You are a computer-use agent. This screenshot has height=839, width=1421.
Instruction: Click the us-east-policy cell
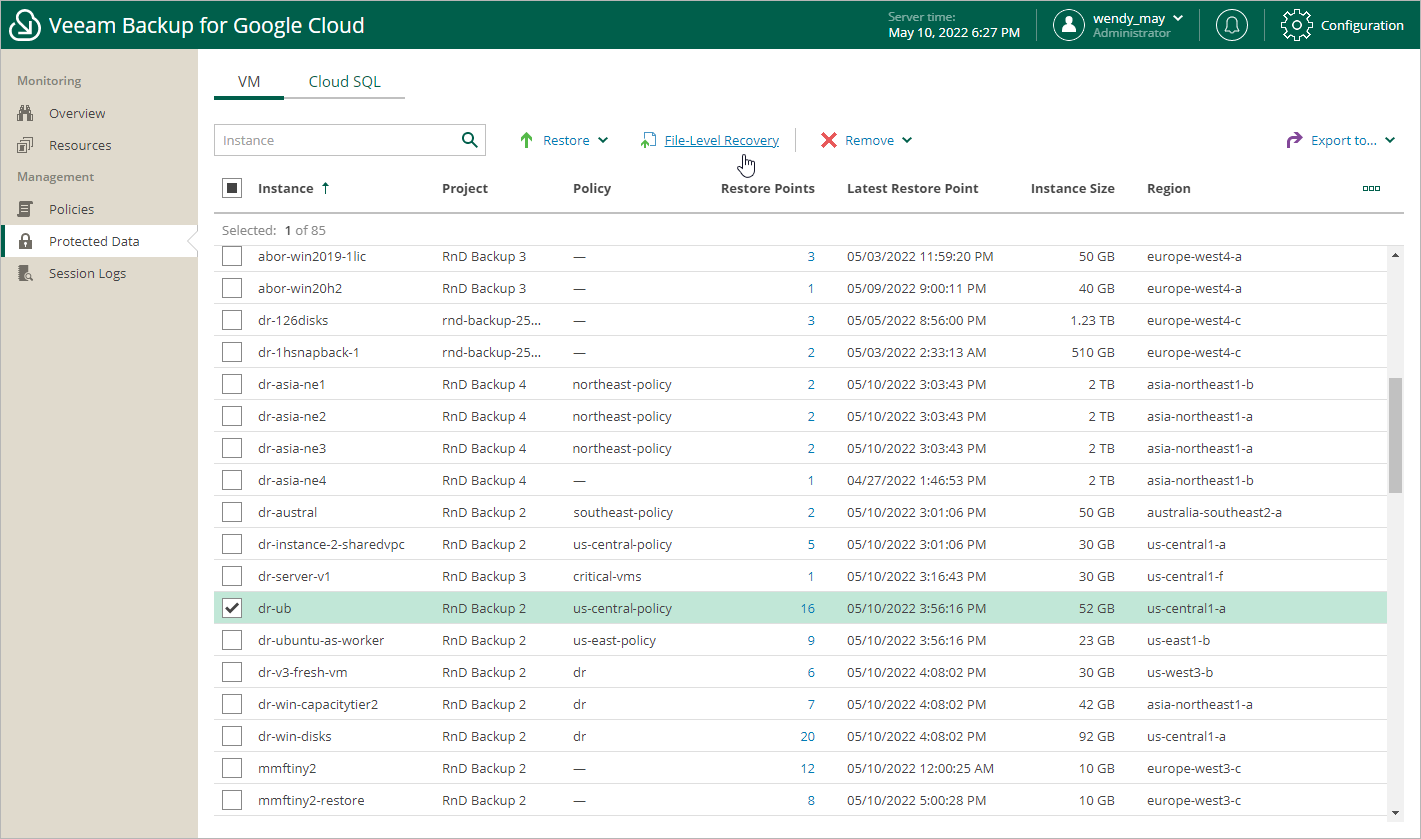click(x=614, y=641)
